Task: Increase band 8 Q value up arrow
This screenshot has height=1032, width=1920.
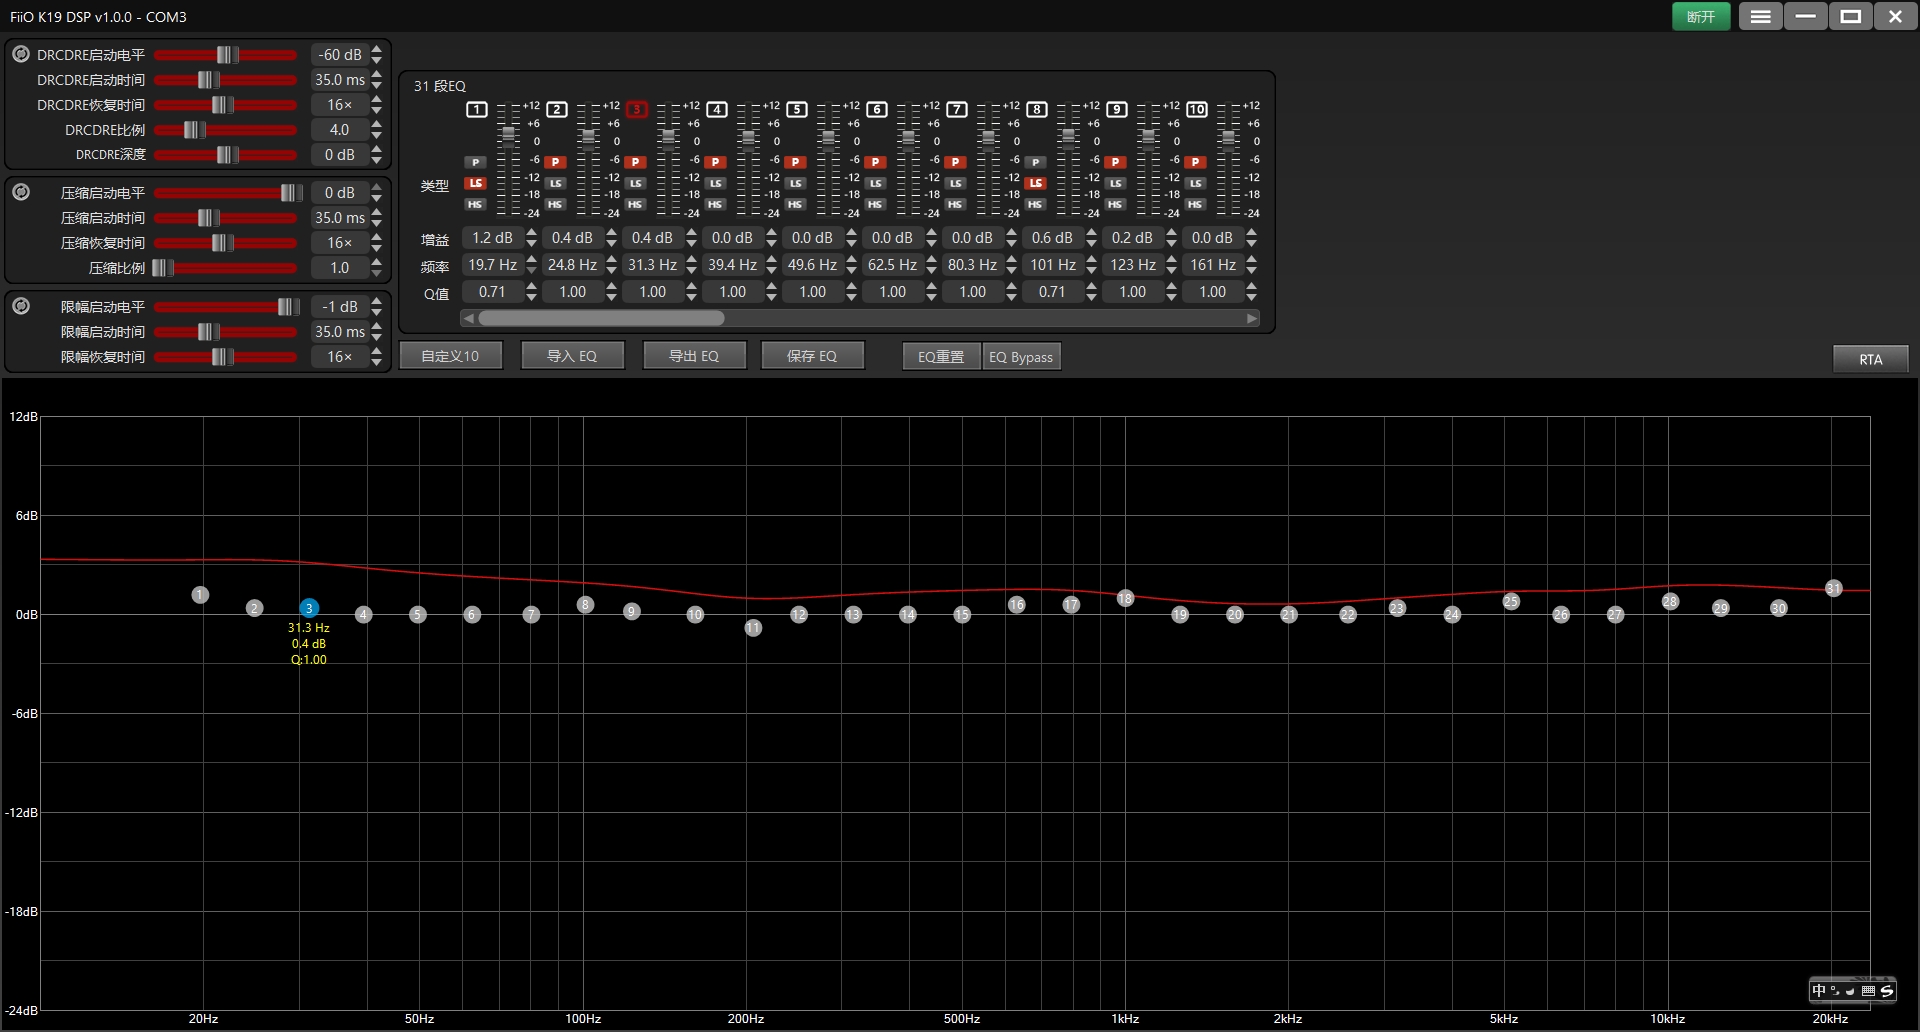Action: (1091, 287)
